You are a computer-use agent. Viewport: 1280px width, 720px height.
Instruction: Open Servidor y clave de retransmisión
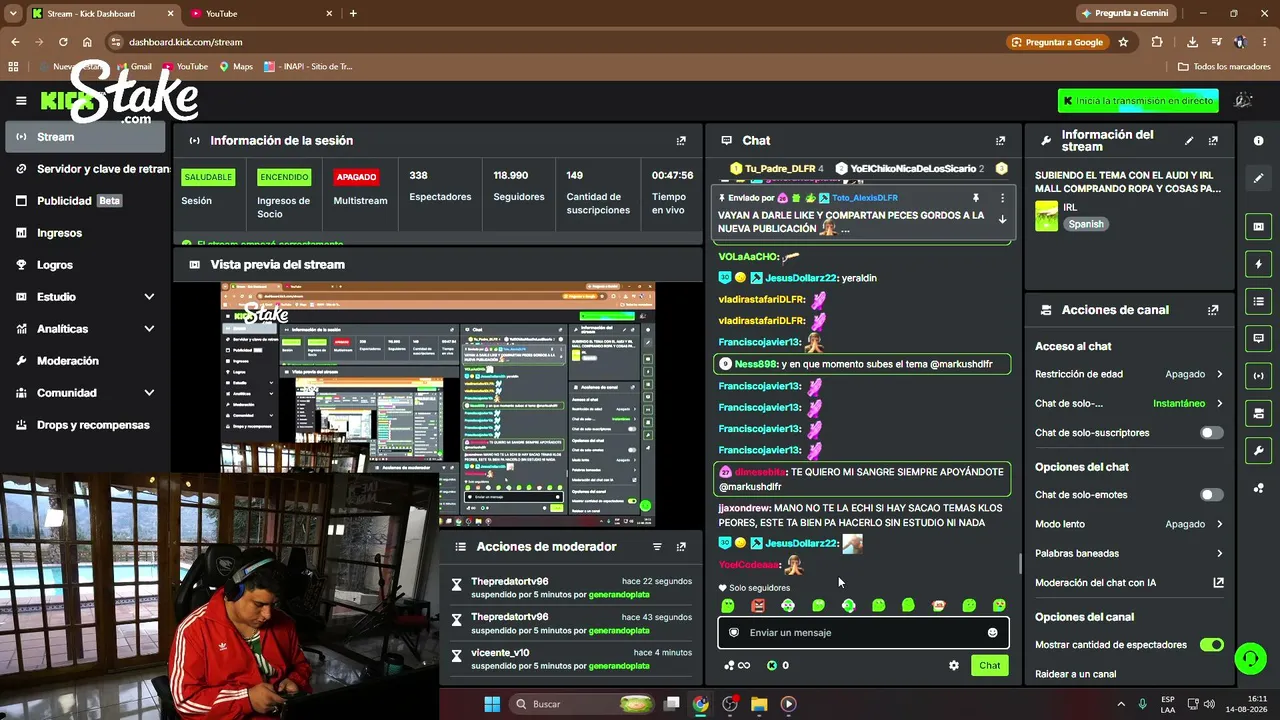pos(84,169)
